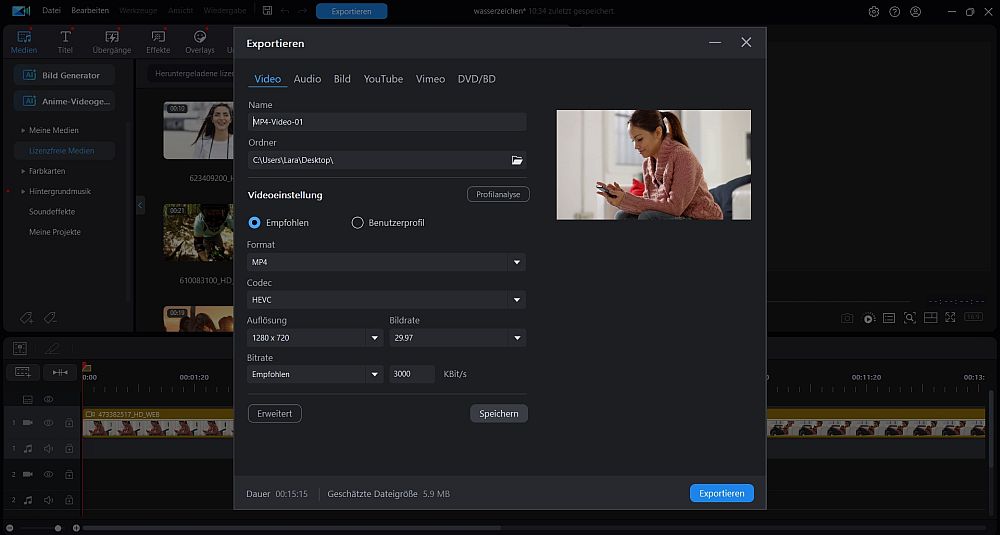Viewport: 1000px width, 535px height.
Task: Open the Titel tool in top toolbar
Action: (x=66, y=42)
